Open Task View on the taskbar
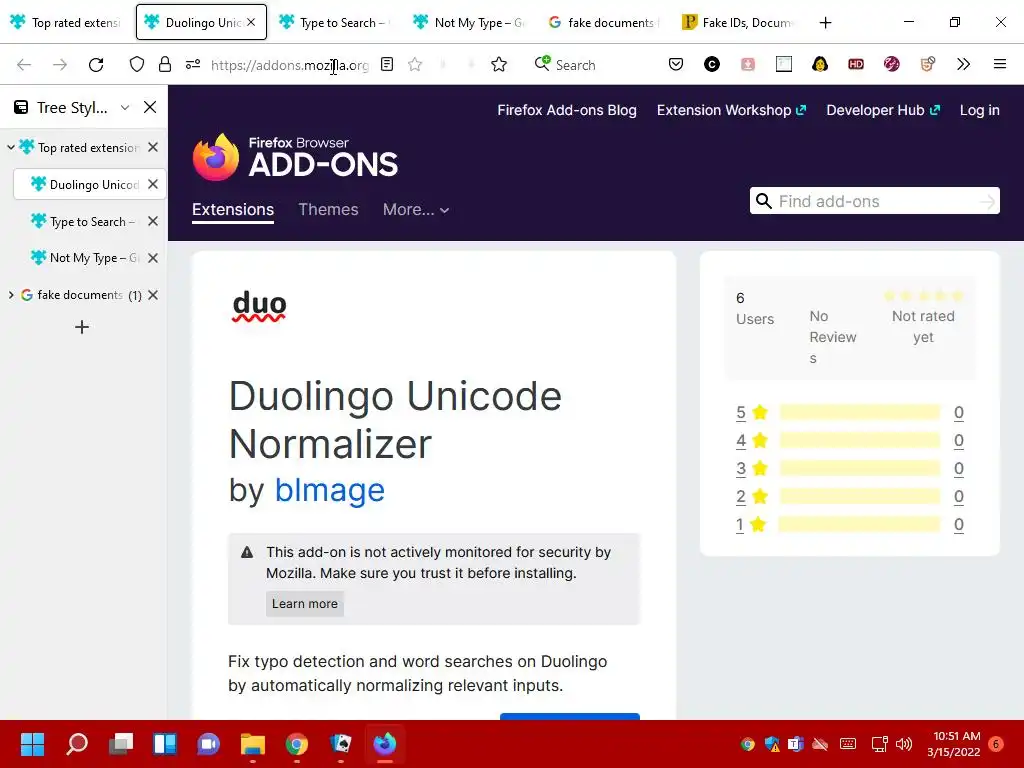Viewport: 1024px width, 768px height. tap(121, 744)
